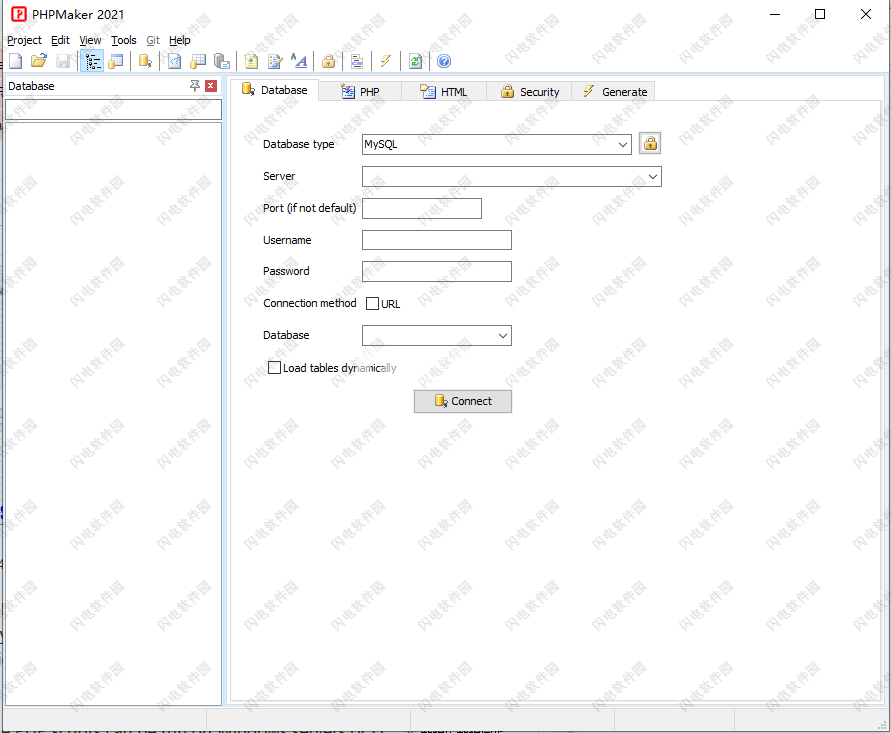
Task: Click the database window icon next to tree view
Action: [116, 61]
